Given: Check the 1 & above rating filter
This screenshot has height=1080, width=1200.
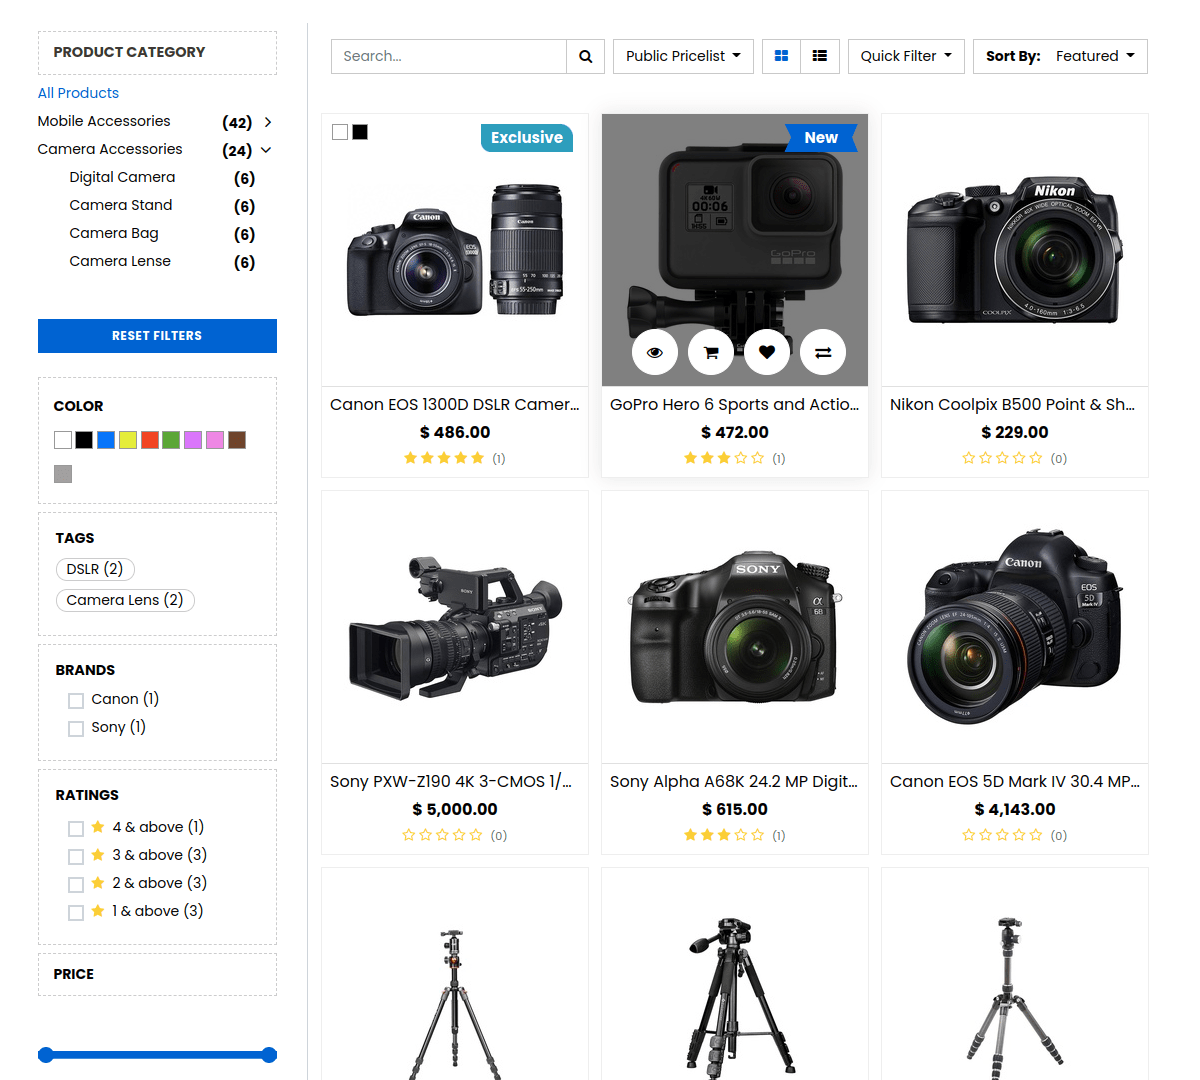Looking at the screenshot, I should click(76, 913).
